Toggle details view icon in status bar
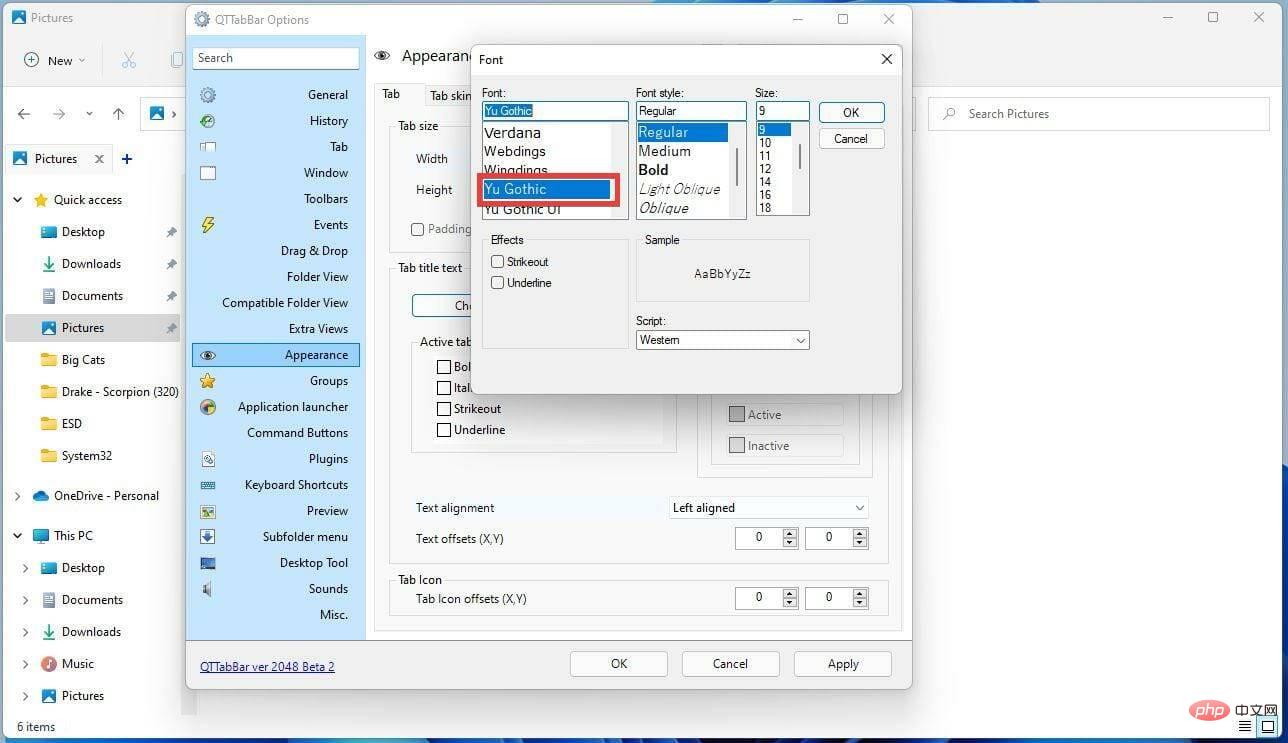This screenshot has width=1288, height=743. point(1245,726)
